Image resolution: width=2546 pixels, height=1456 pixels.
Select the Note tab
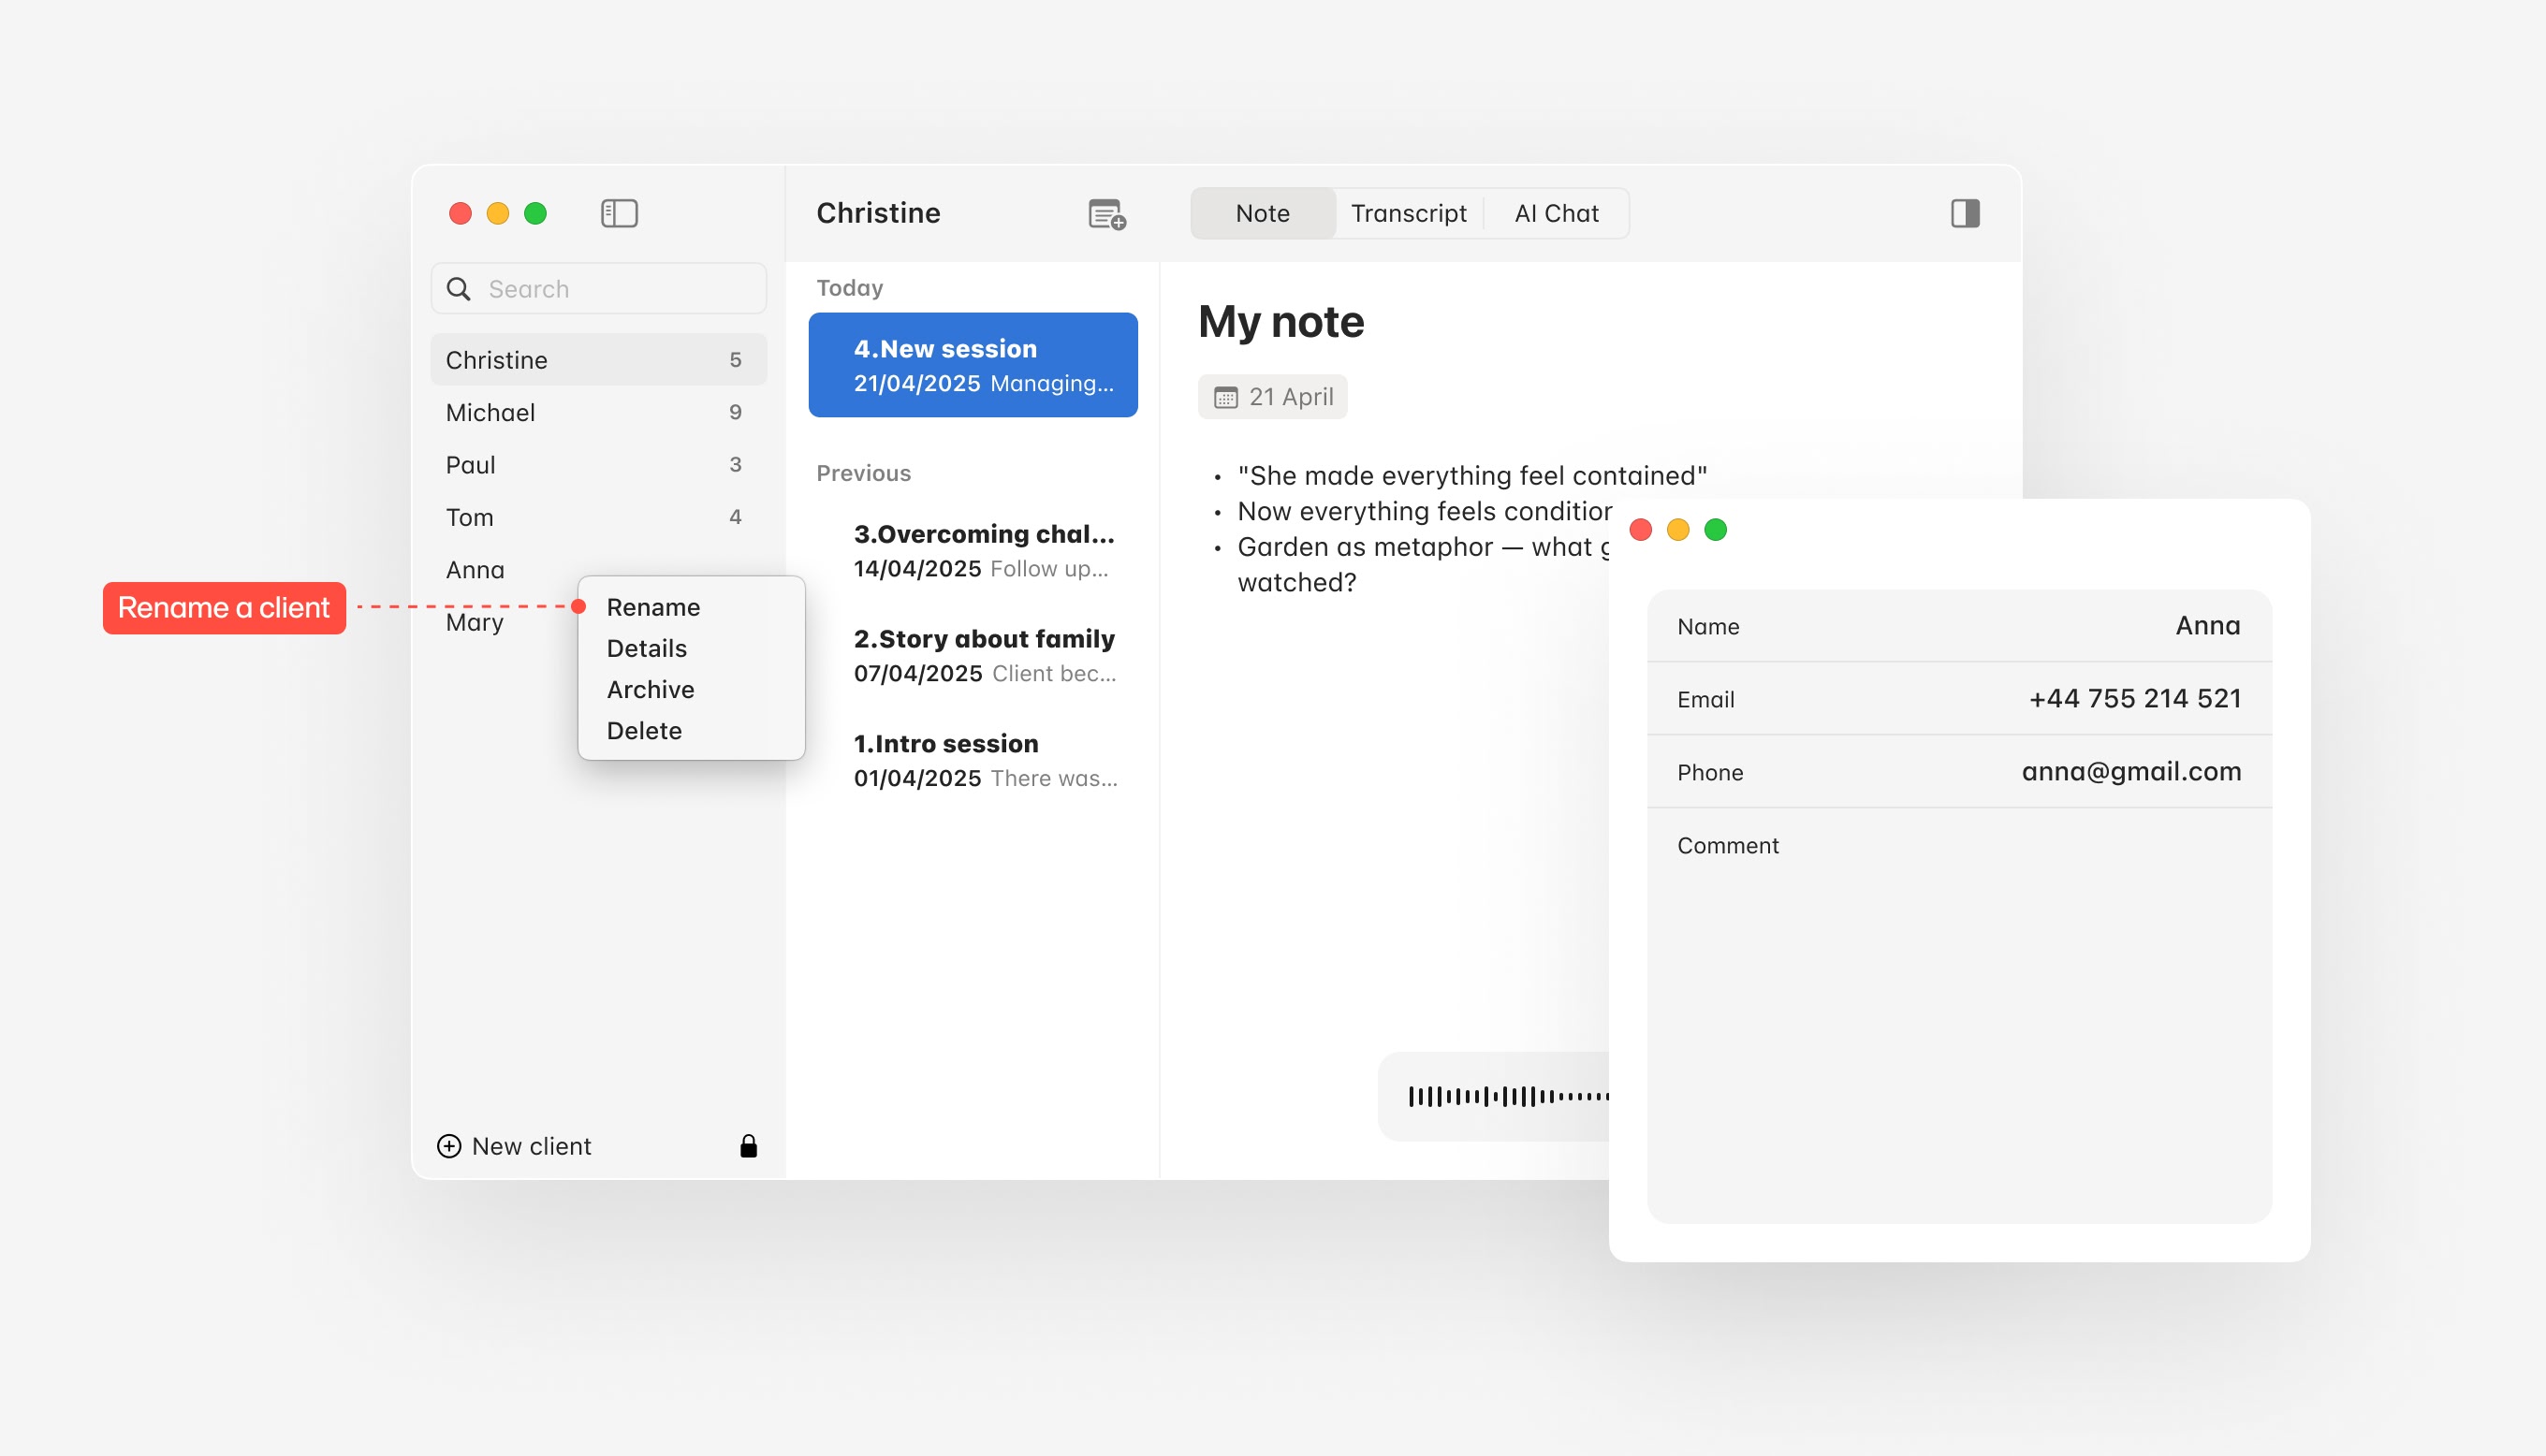(1262, 214)
